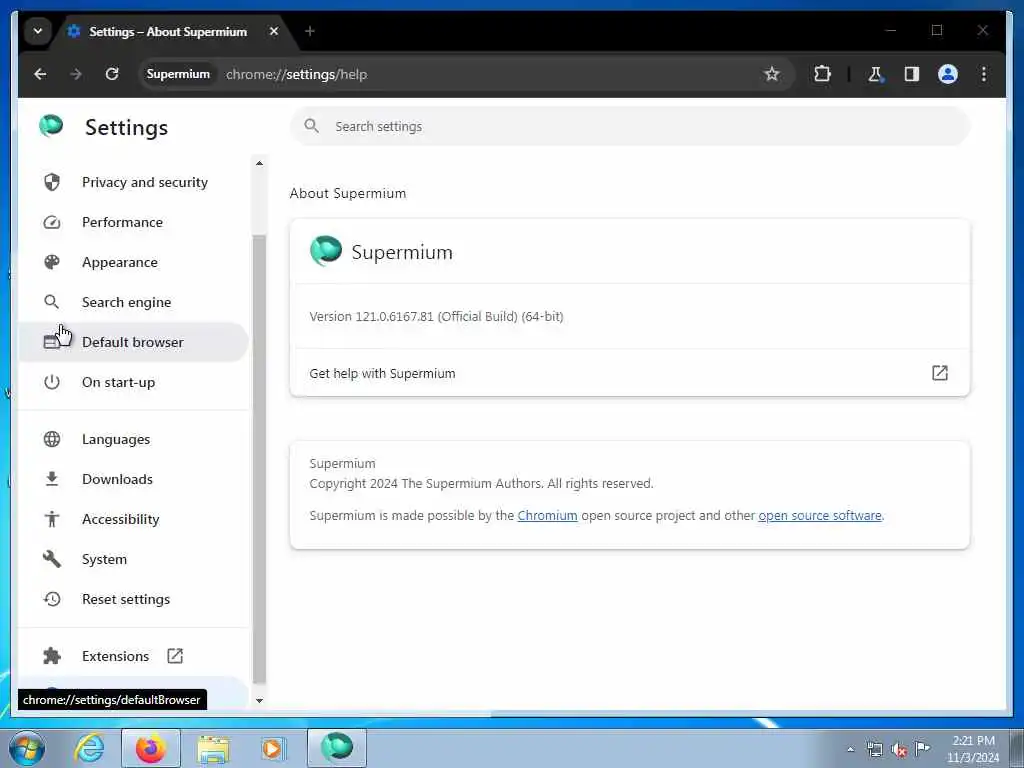
Task: Go to Languages settings
Action: [133, 440]
